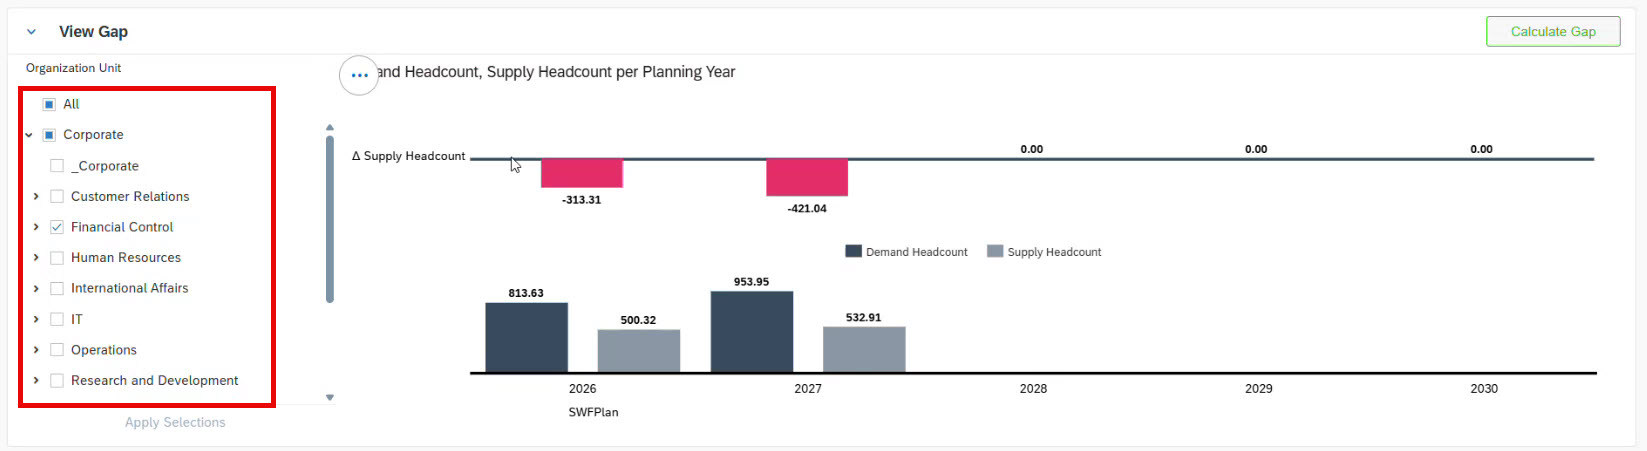
Task: Expand the IT organization unit
Action: pos(37,319)
